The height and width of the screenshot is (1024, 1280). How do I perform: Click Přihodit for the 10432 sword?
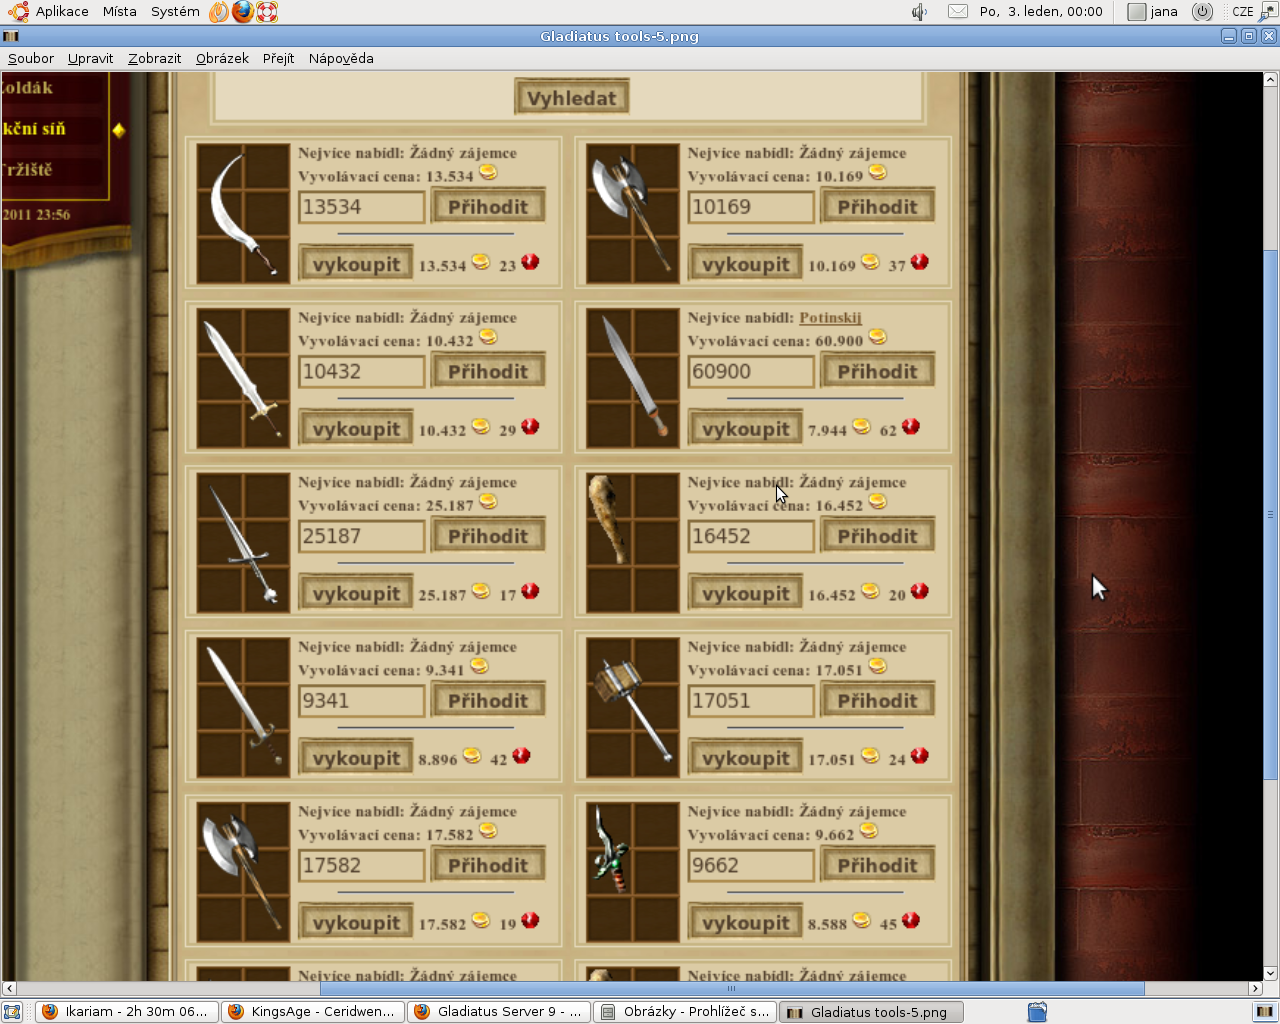pyautogui.click(x=488, y=371)
